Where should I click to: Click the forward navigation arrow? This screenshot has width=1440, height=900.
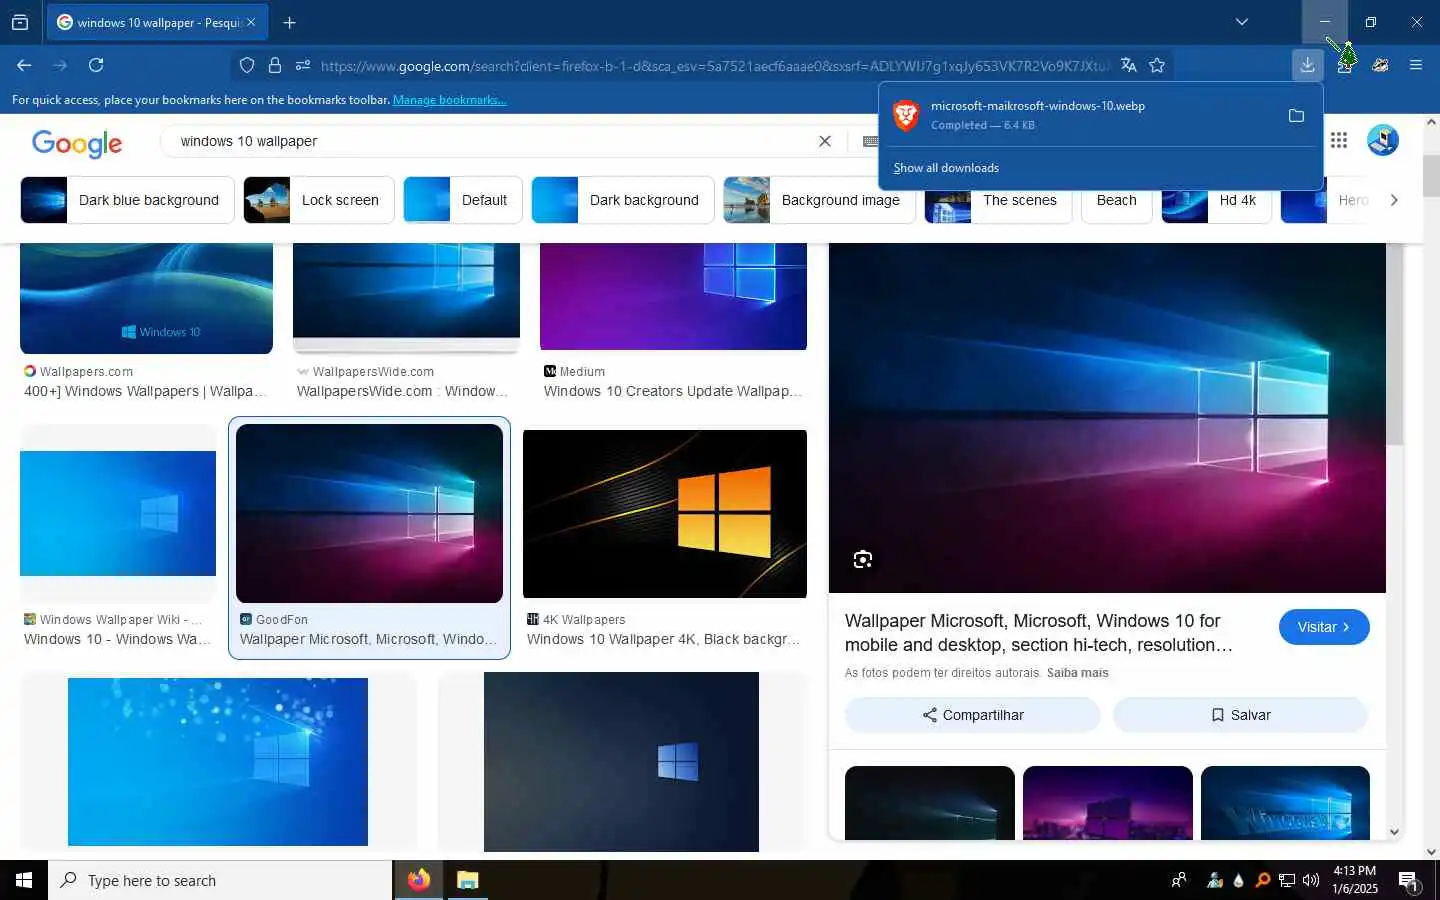(x=60, y=65)
